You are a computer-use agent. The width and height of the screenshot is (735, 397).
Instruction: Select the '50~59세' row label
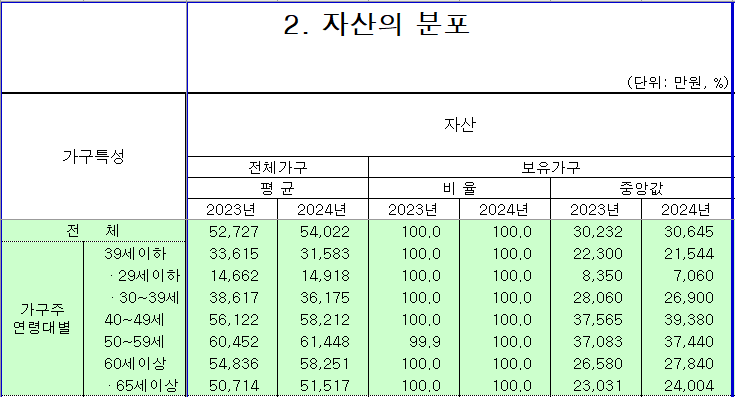coord(135,342)
